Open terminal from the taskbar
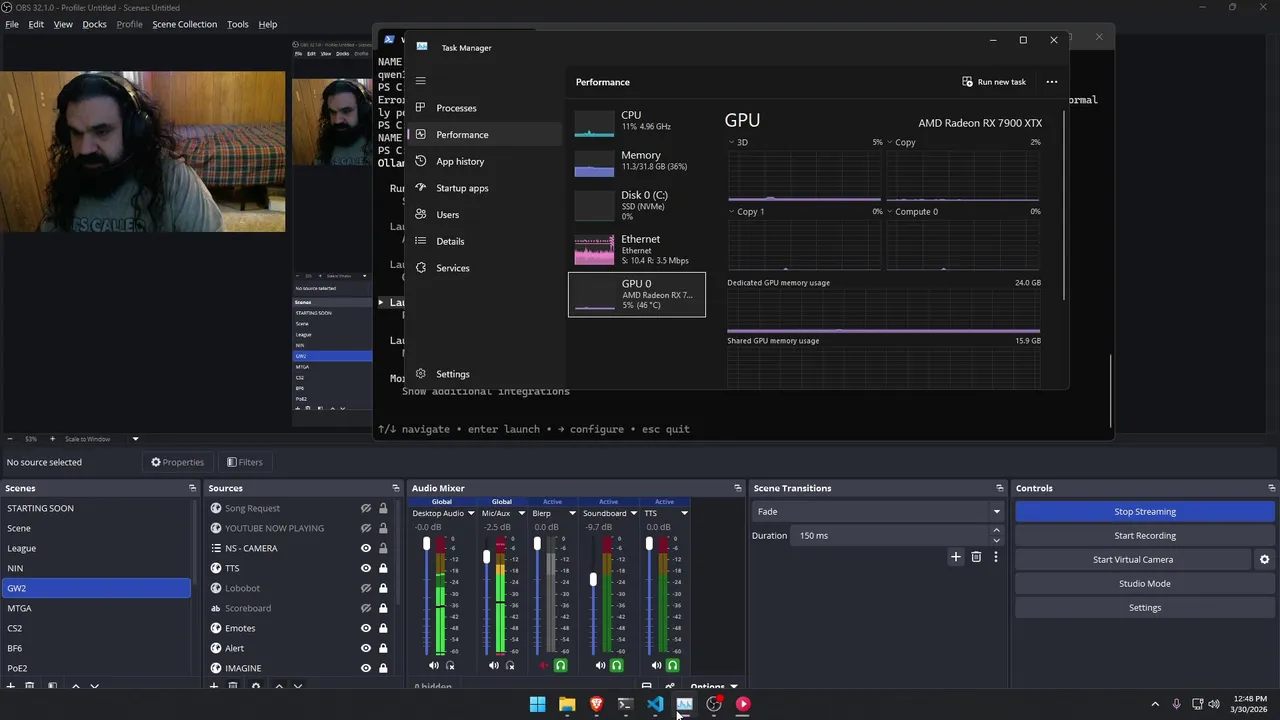 coord(625,704)
